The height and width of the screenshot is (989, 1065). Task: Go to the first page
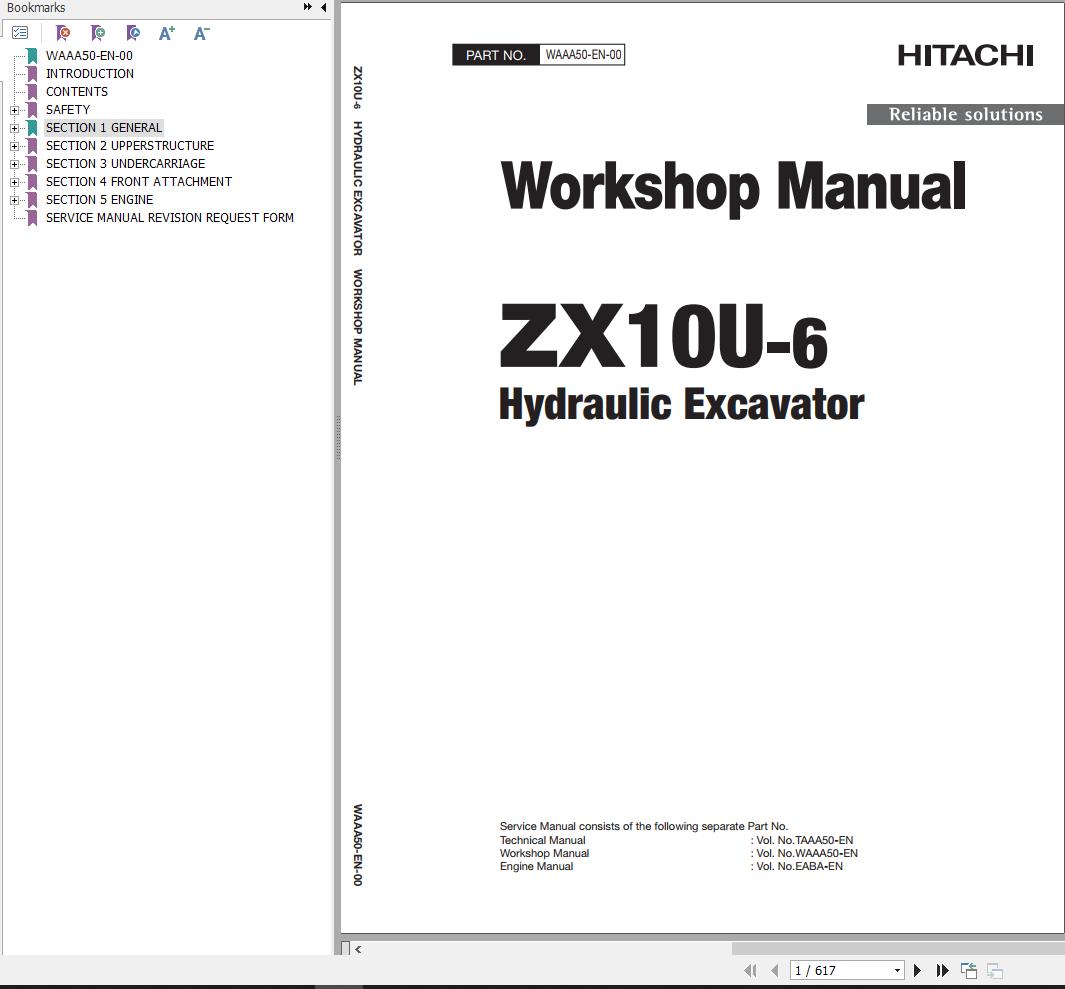(x=750, y=971)
